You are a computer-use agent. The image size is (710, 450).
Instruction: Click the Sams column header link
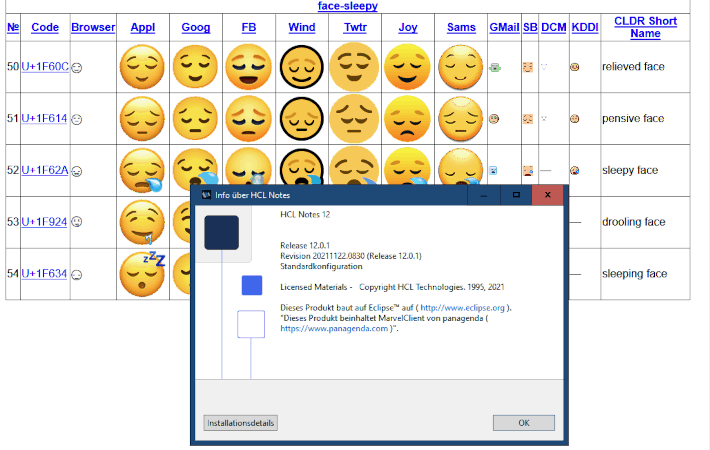click(x=461, y=27)
